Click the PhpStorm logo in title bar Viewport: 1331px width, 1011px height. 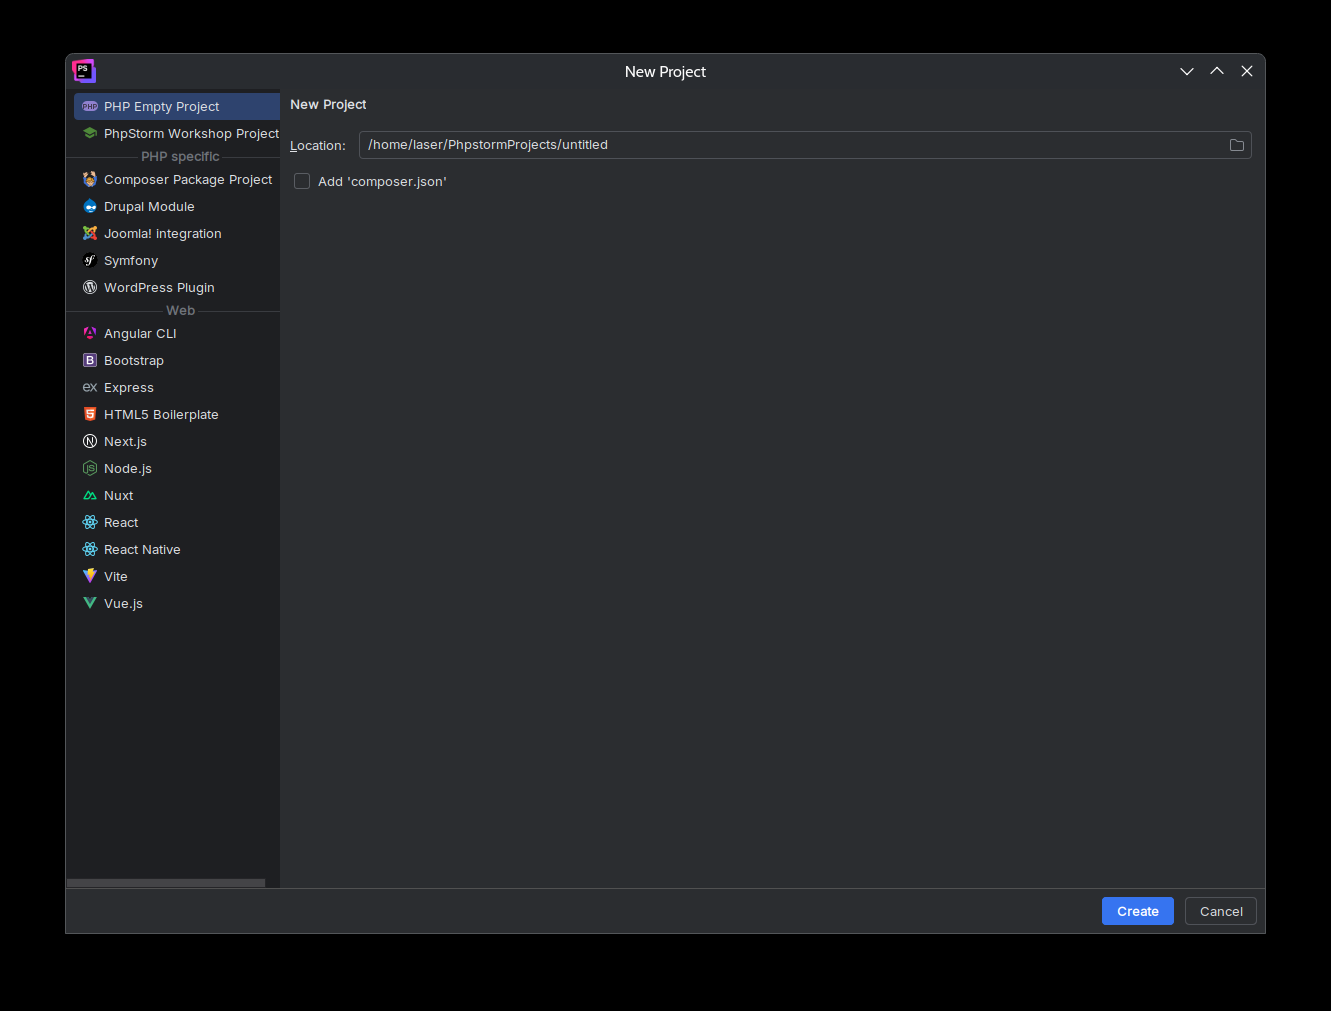(84, 71)
